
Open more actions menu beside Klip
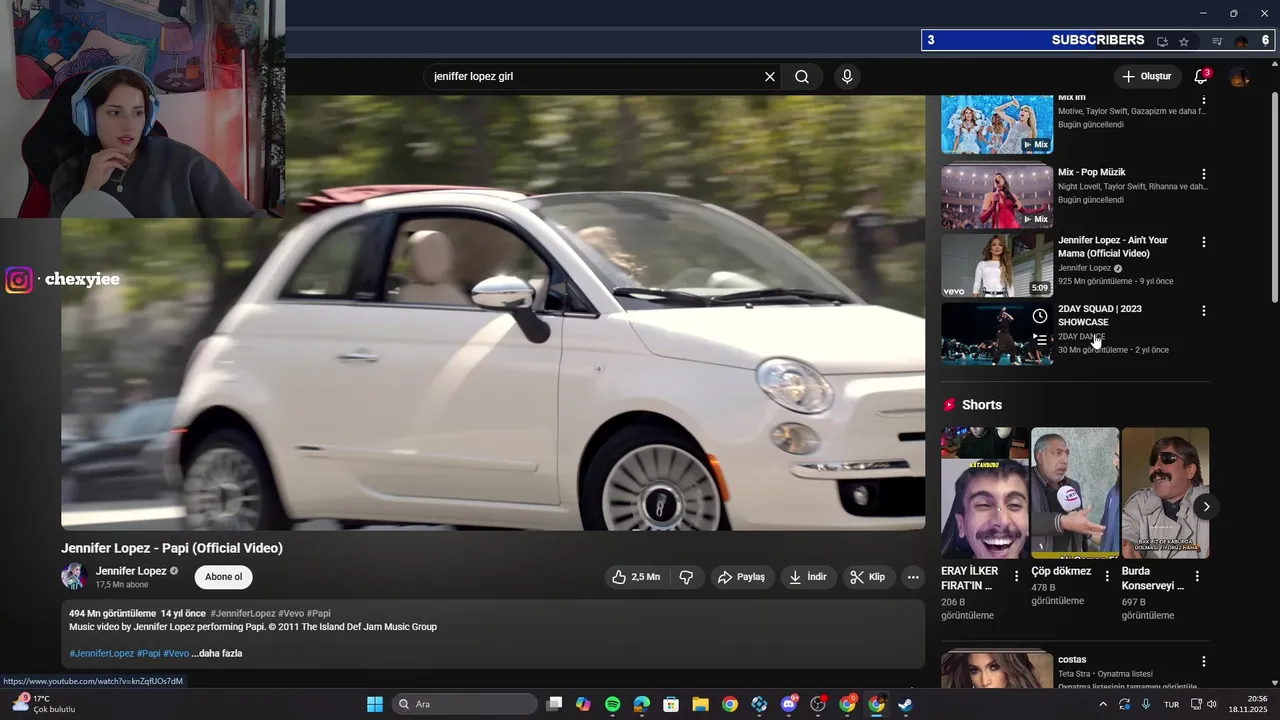click(913, 577)
